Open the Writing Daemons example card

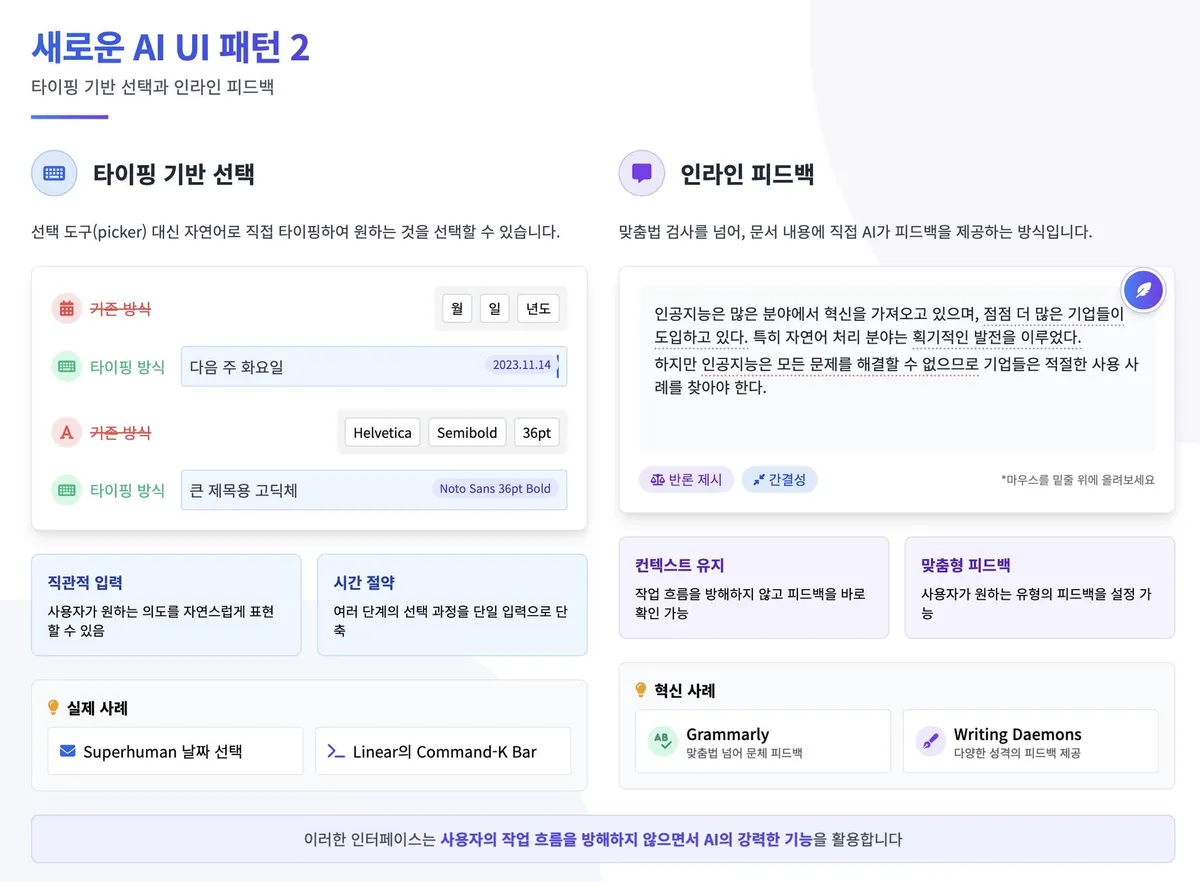pos(1031,741)
